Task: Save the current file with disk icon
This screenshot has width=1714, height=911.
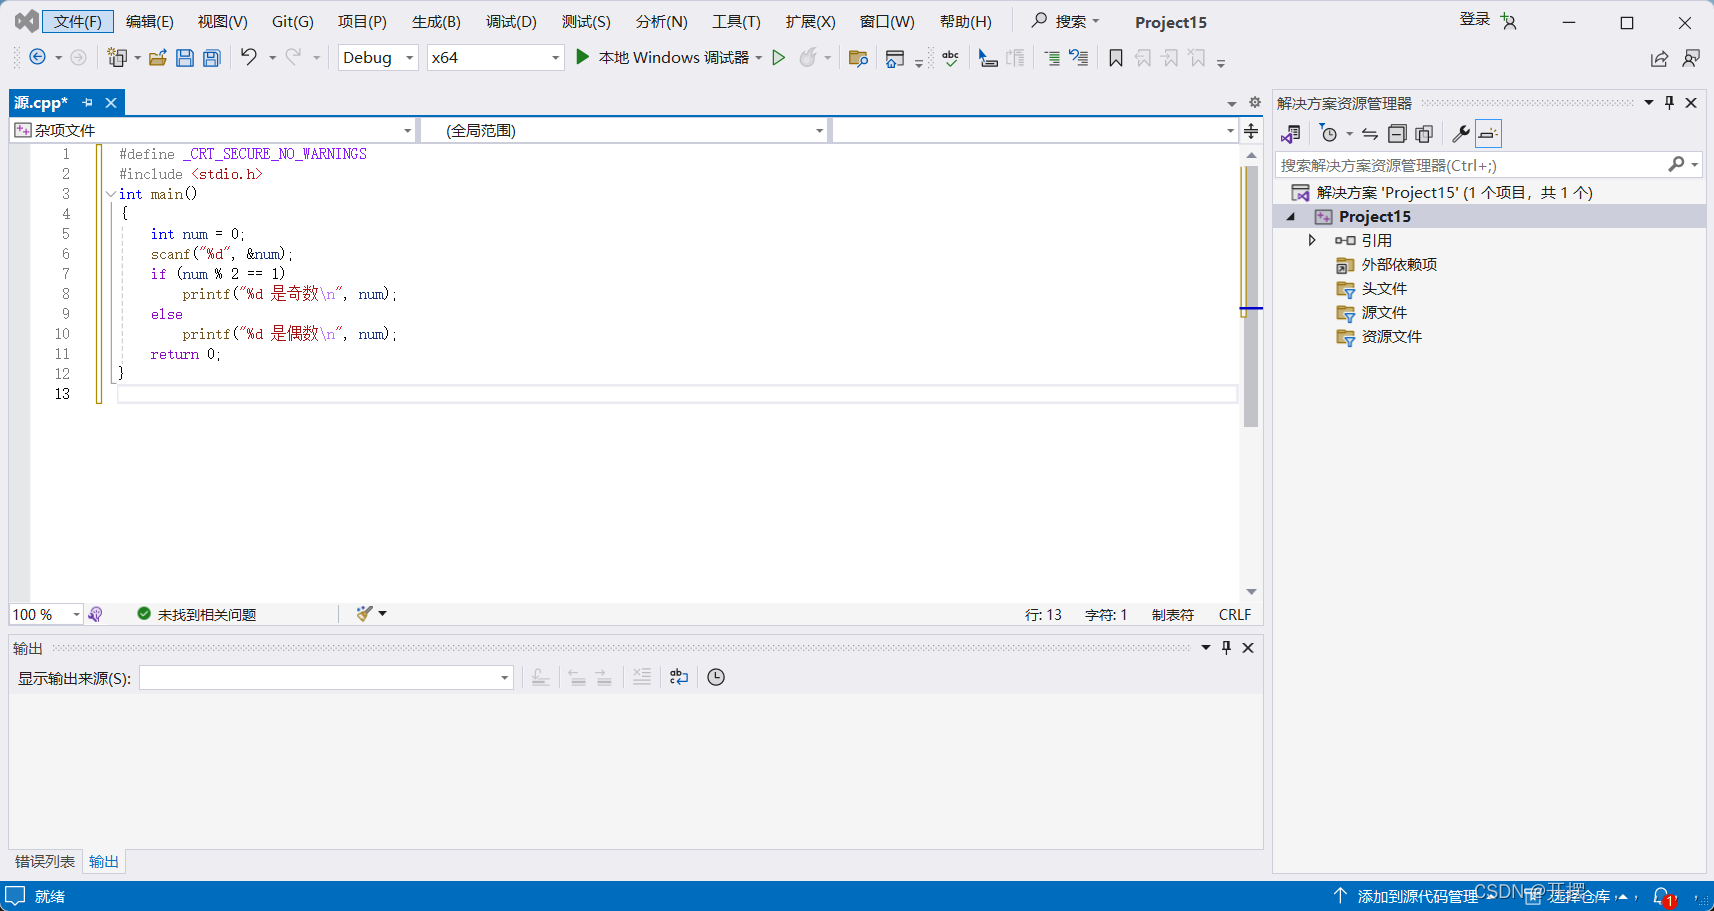Action: tap(185, 57)
